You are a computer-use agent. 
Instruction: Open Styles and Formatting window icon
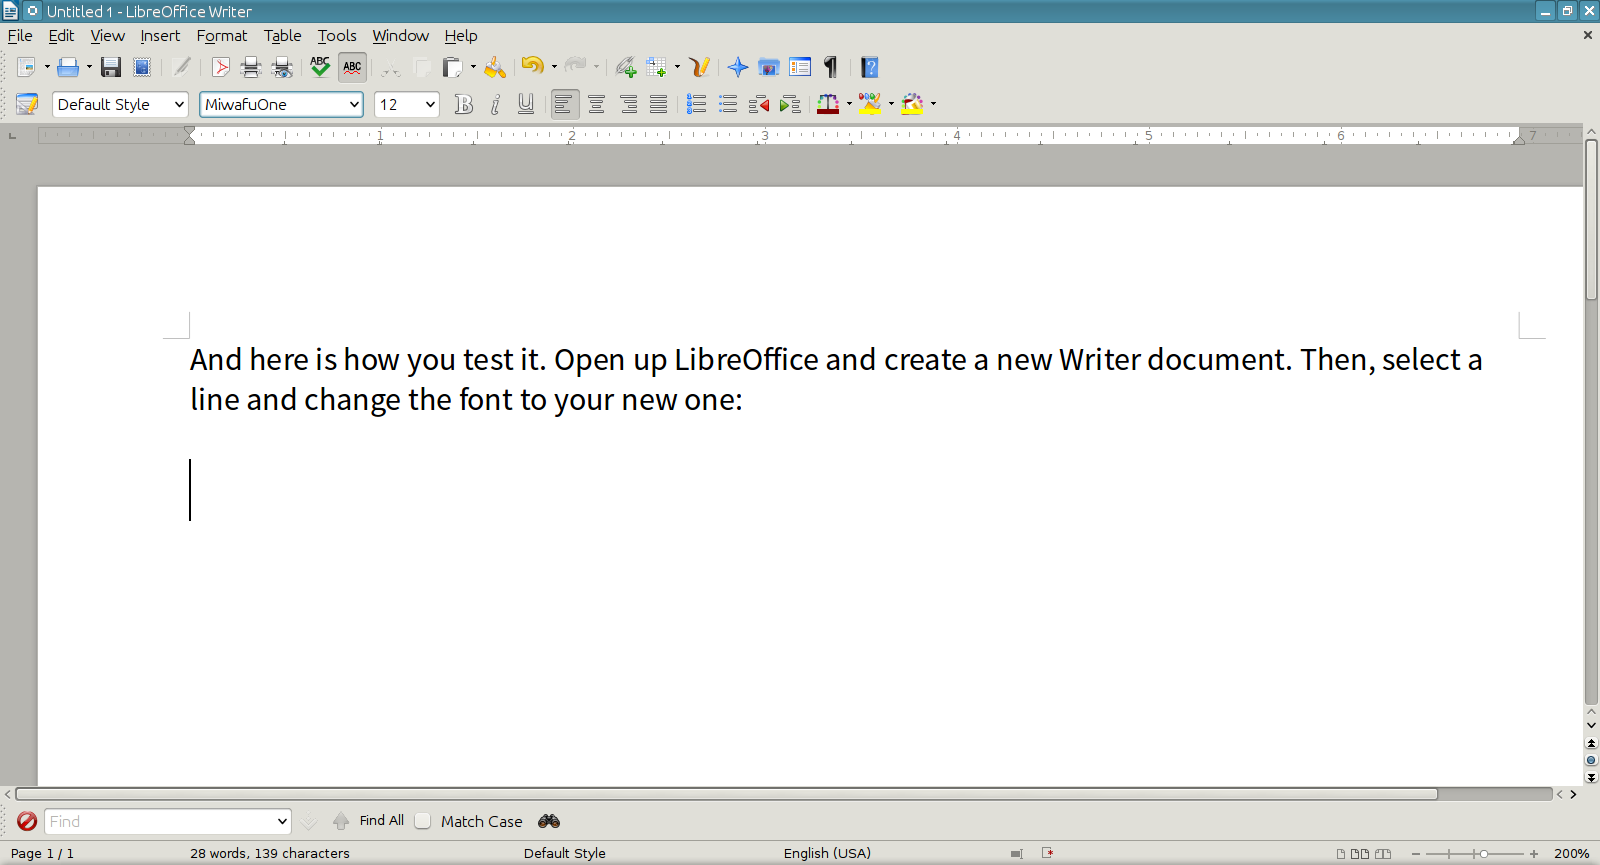[x=27, y=104]
